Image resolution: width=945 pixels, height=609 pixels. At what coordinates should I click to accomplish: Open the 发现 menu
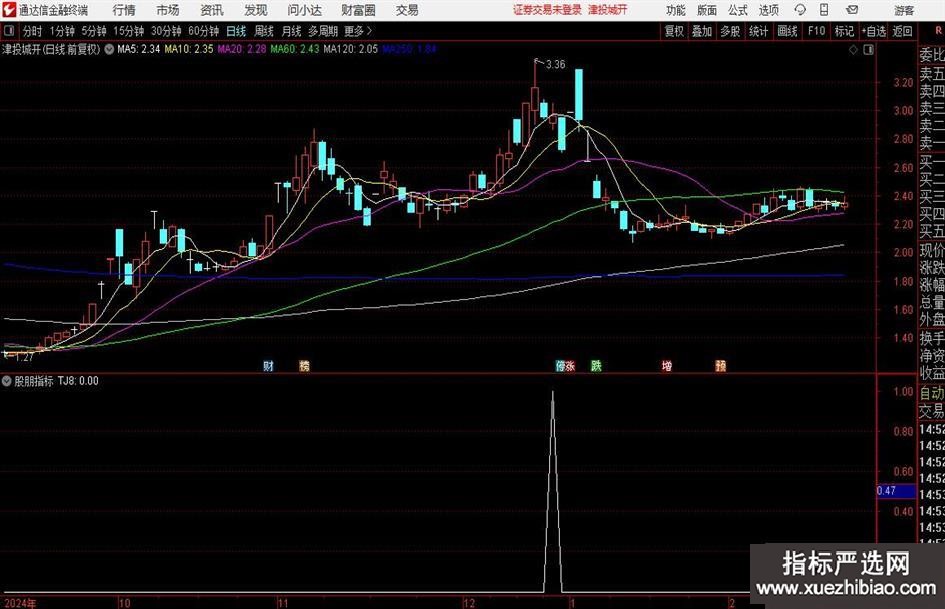pos(256,10)
